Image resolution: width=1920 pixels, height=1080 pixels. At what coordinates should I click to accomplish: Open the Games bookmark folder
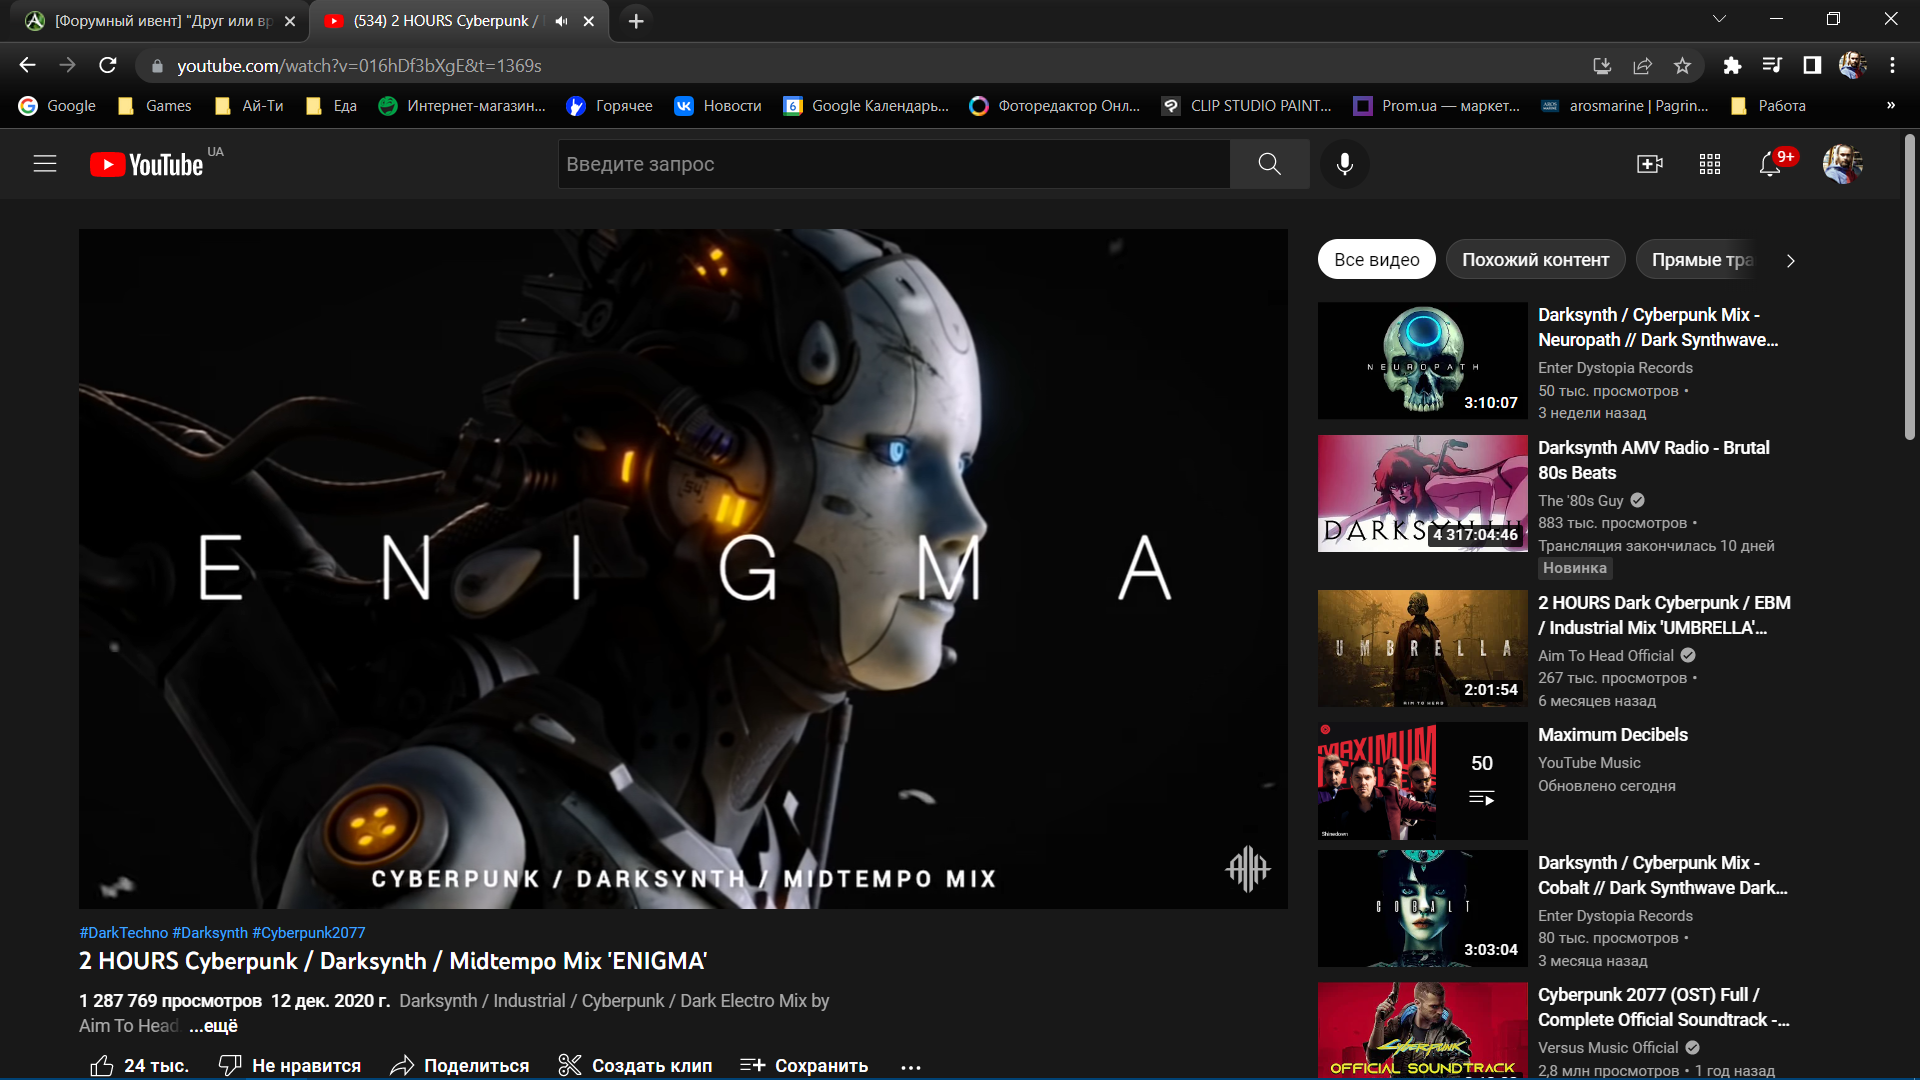coord(155,105)
